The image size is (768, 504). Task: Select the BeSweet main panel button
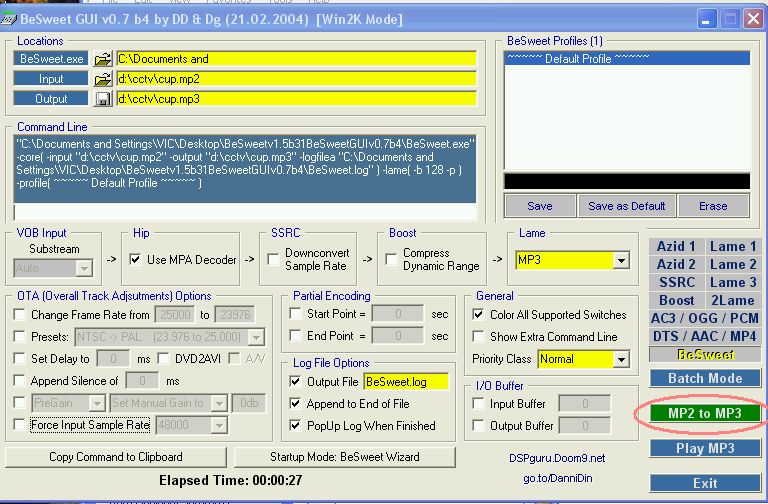(x=705, y=354)
